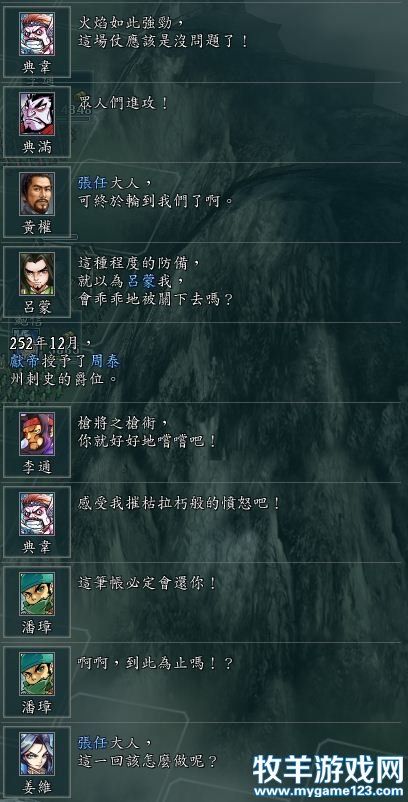Select the 李通 character portrait
The width and height of the screenshot is (408, 802).
[x=37, y=434]
